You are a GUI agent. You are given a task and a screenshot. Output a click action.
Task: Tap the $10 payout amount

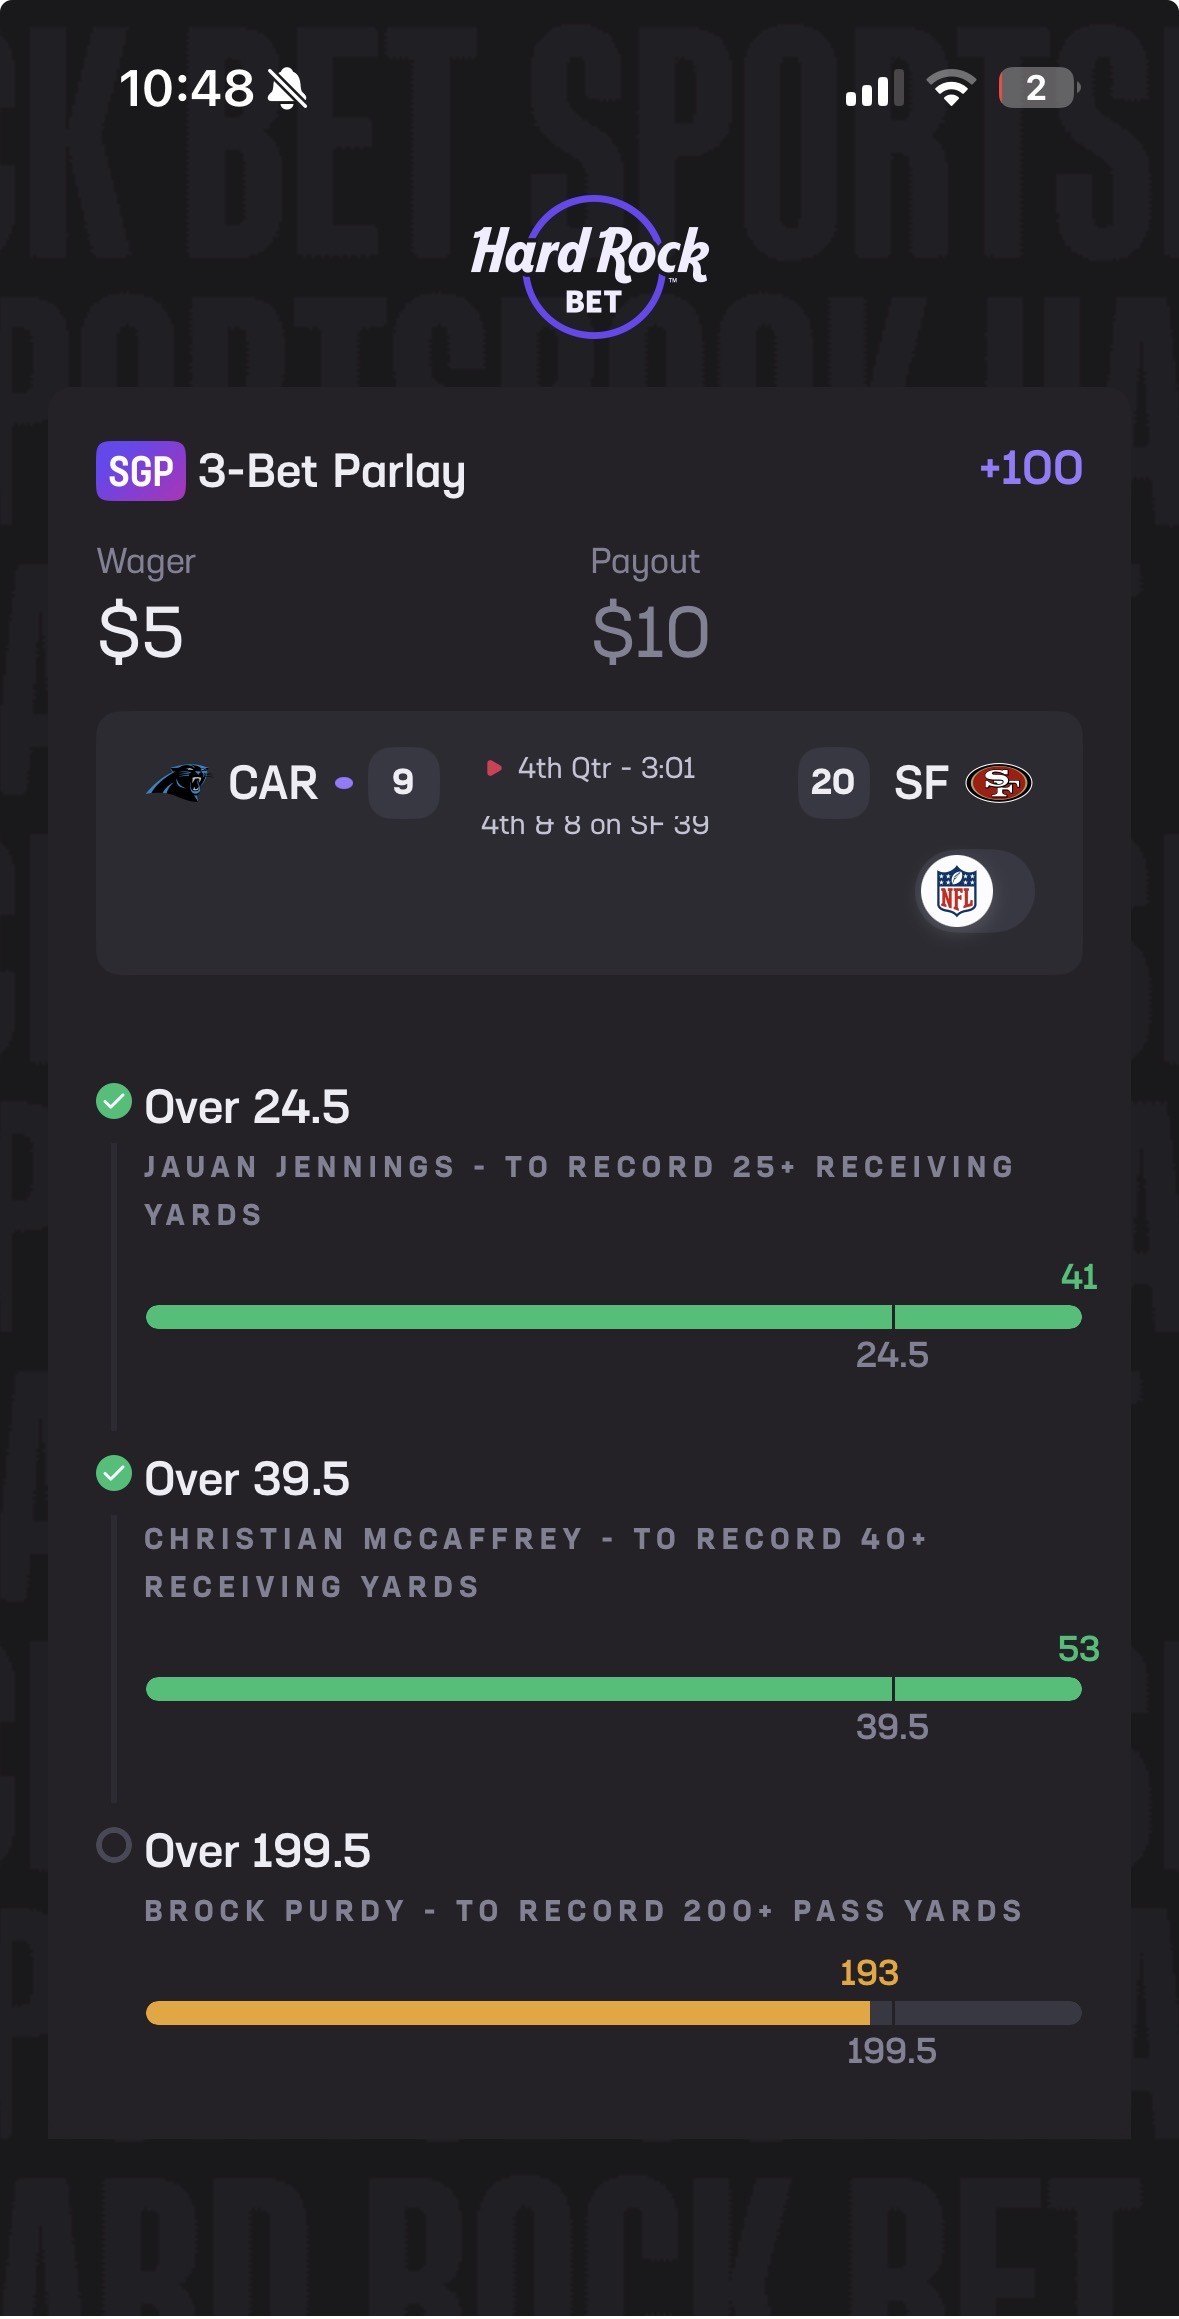tap(650, 632)
